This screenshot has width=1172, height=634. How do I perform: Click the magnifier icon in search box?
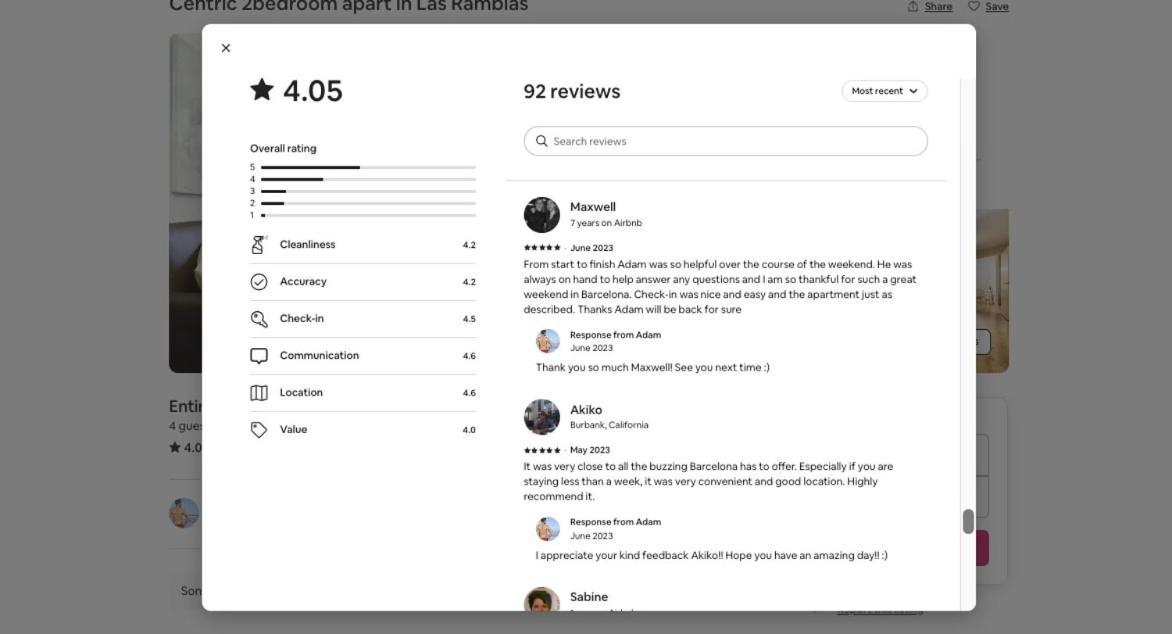click(x=542, y=141)
